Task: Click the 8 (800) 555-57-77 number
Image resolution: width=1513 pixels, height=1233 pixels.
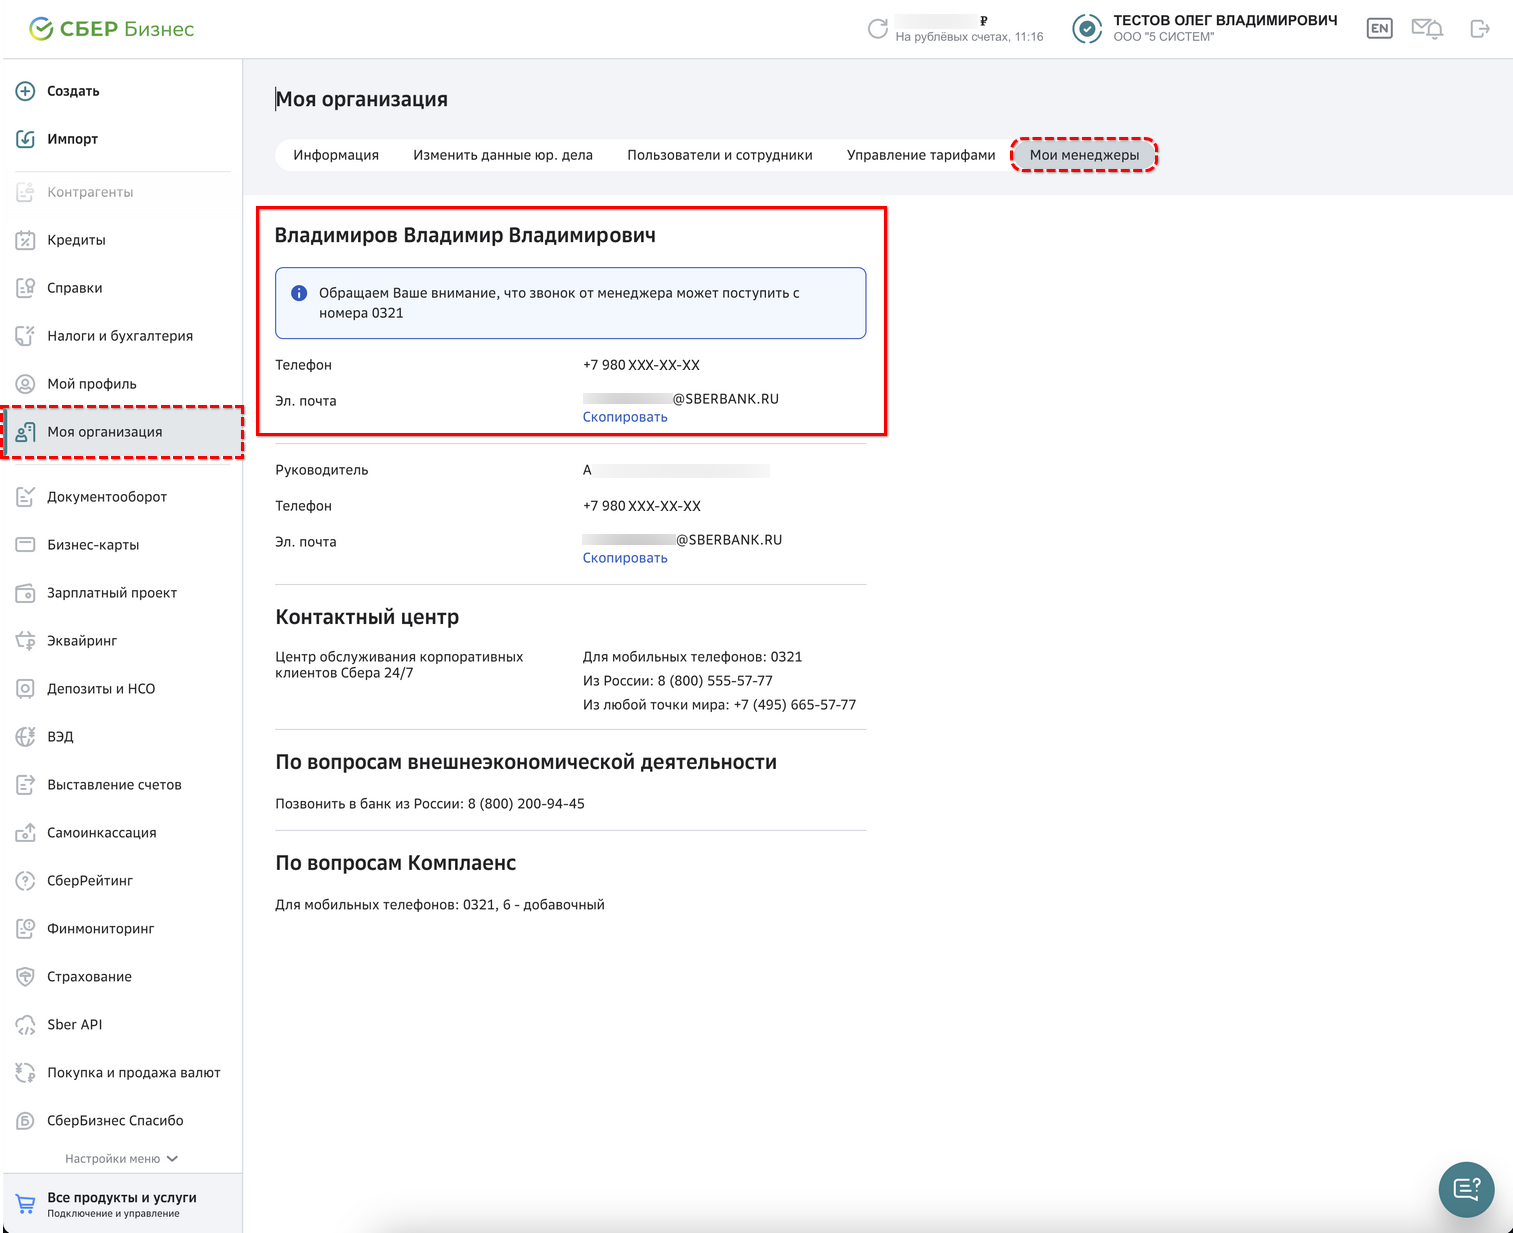Action: [715, 681]
